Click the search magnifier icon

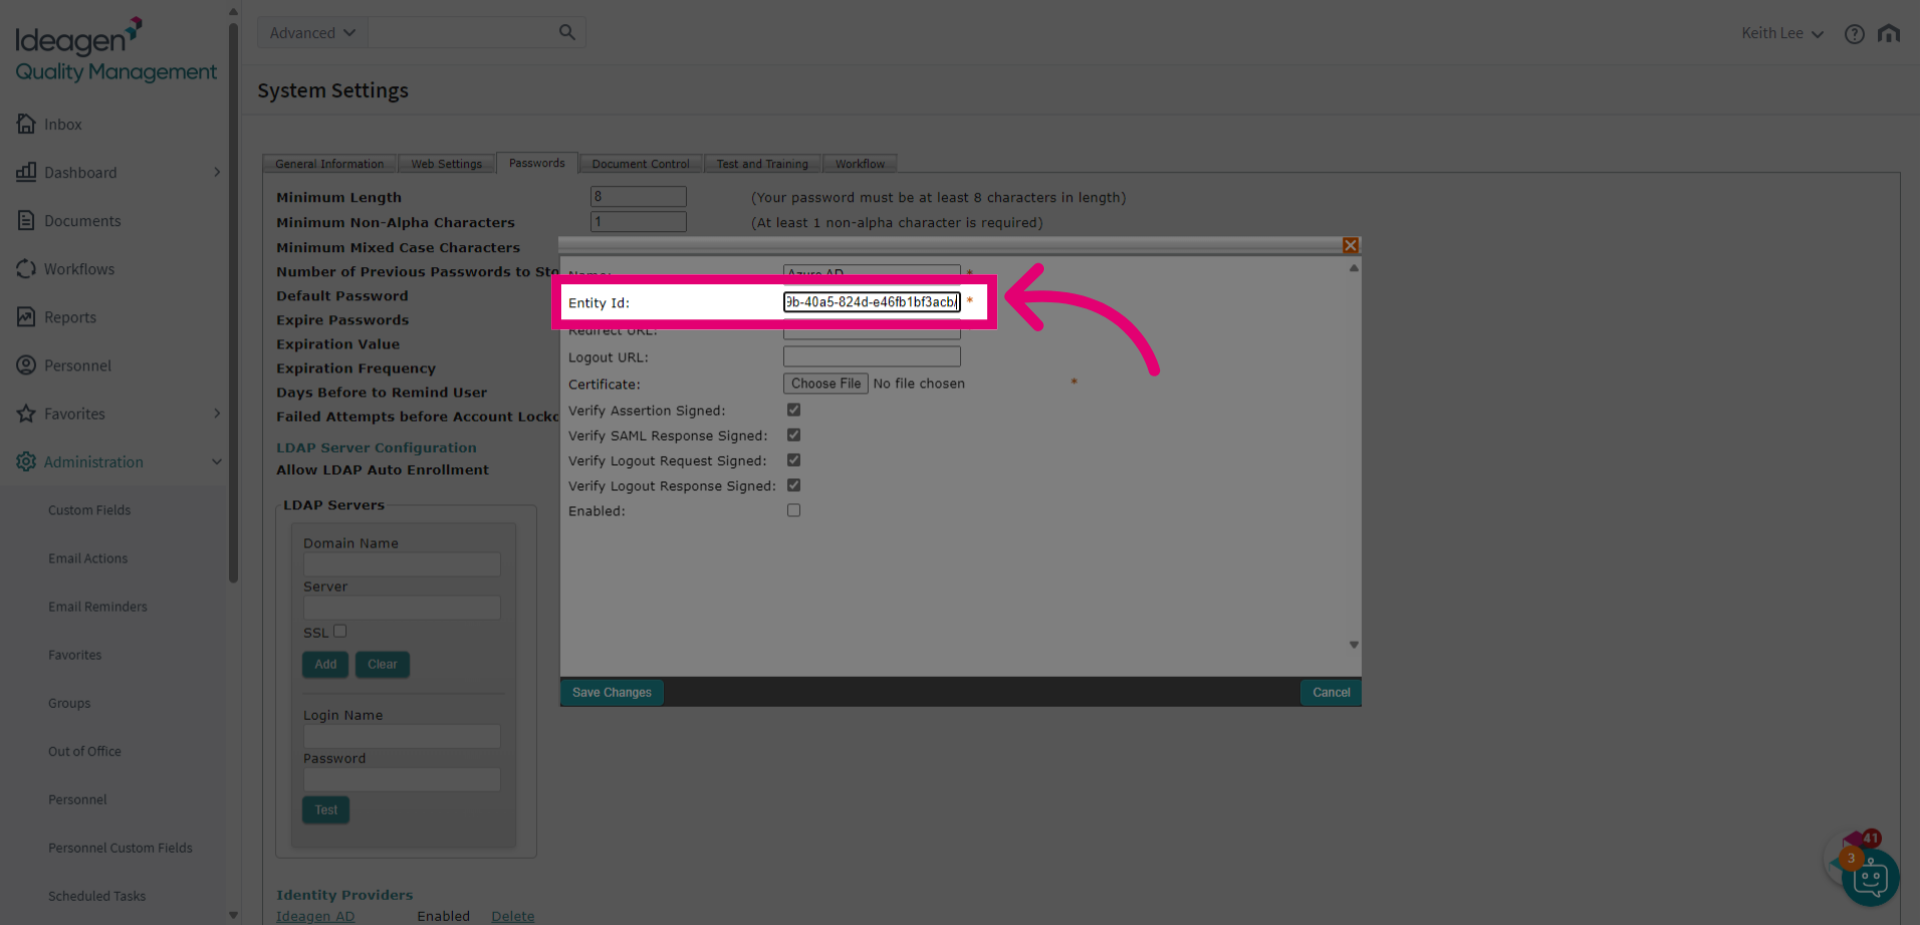pyautogui.click(x=567, y=32)
